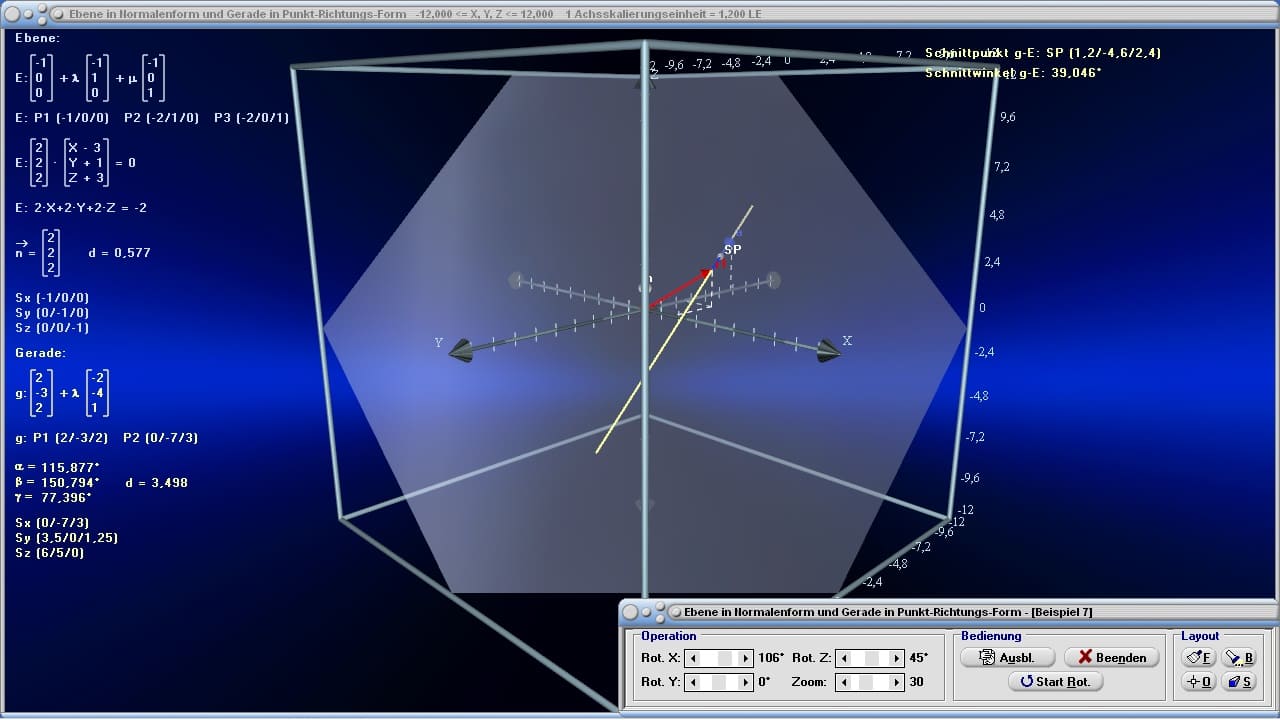Viewport: 1280px width, 720px height.
Task: Click the X axis arrowhead in 3D view
Action: coord(828,351)
